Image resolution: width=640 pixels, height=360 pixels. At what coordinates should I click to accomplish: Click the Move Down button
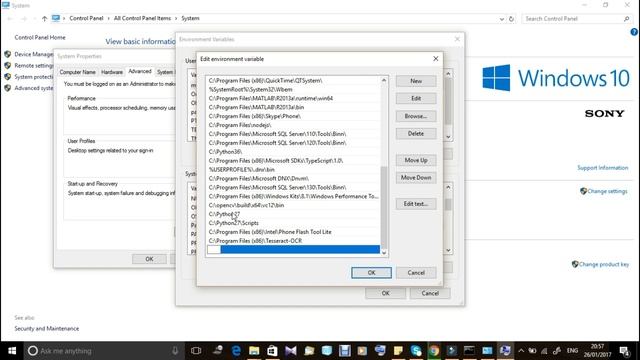click(416, 178)
